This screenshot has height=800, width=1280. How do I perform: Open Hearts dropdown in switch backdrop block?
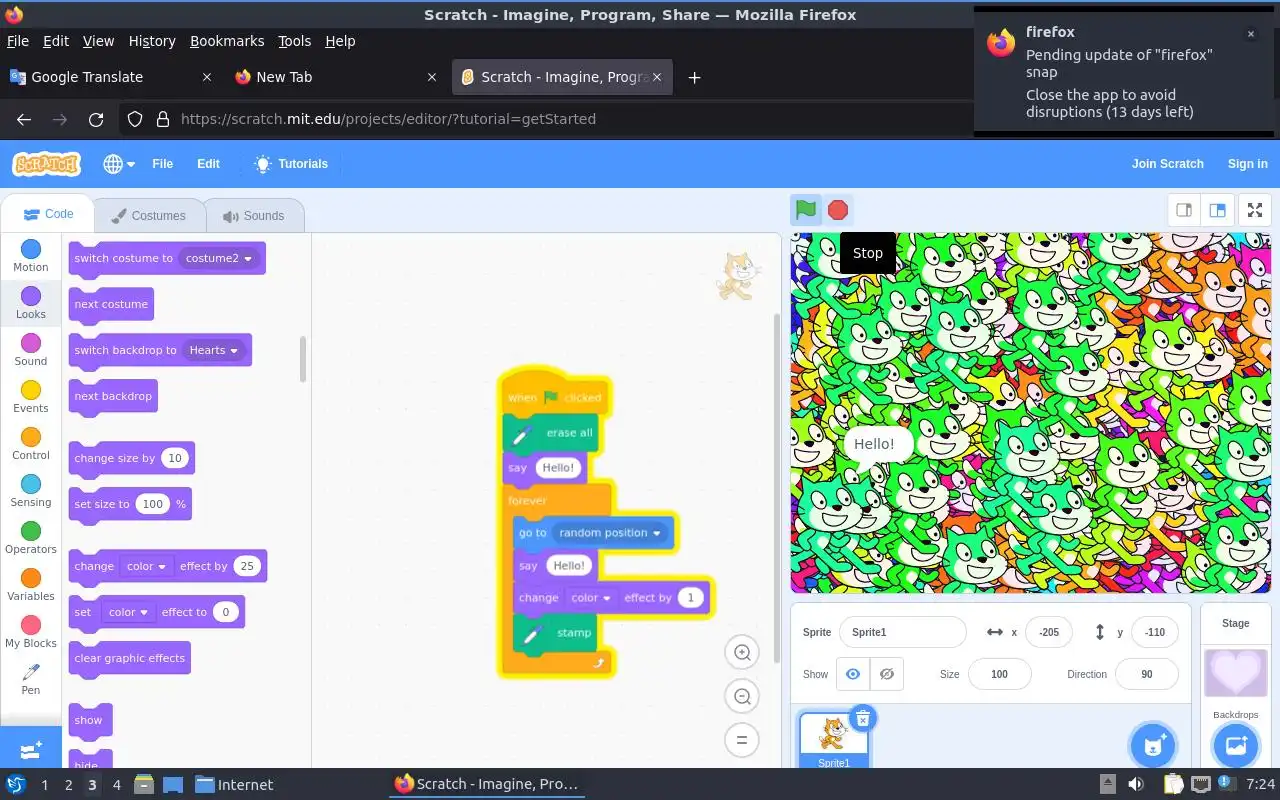click(215, 350)
